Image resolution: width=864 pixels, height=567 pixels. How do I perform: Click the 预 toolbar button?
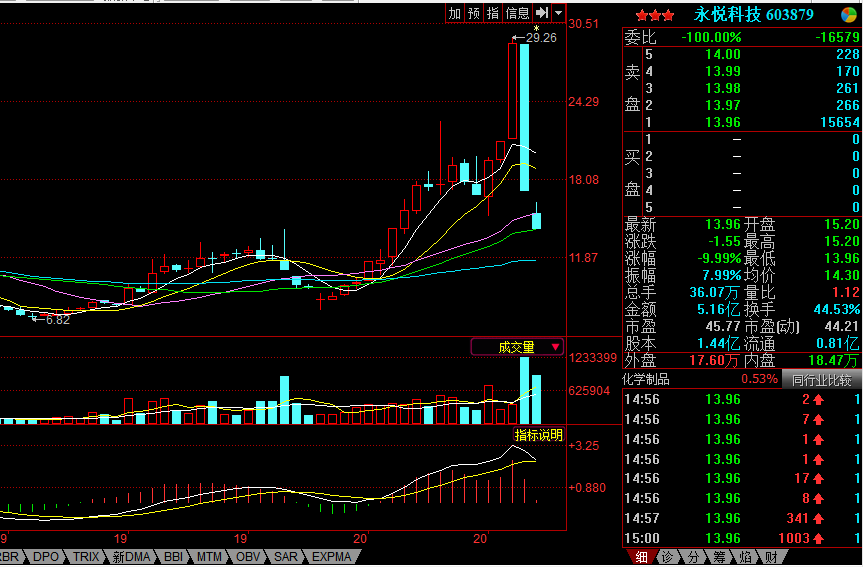(x=474, y=13)
